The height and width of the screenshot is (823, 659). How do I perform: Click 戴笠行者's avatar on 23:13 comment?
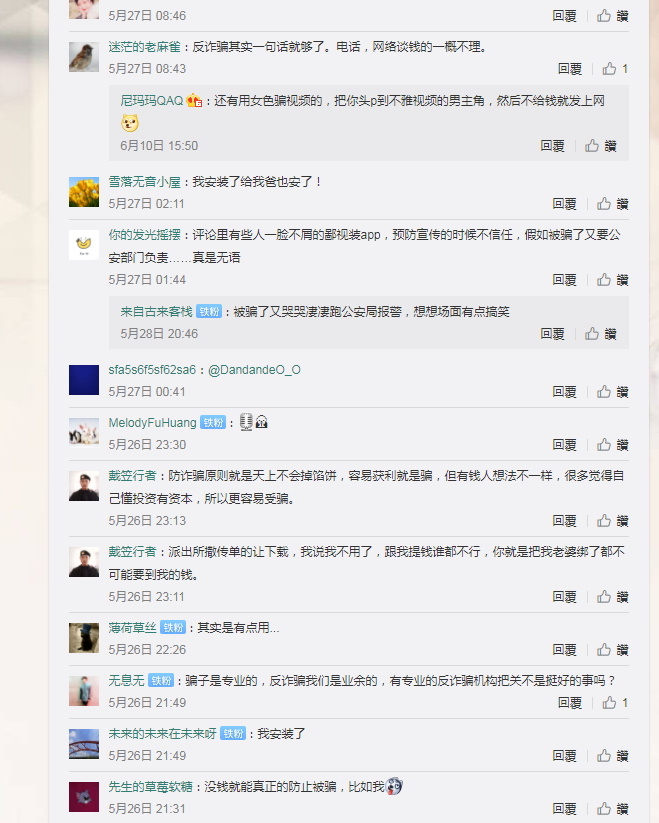pyautogui.click(x=84, y=486)
